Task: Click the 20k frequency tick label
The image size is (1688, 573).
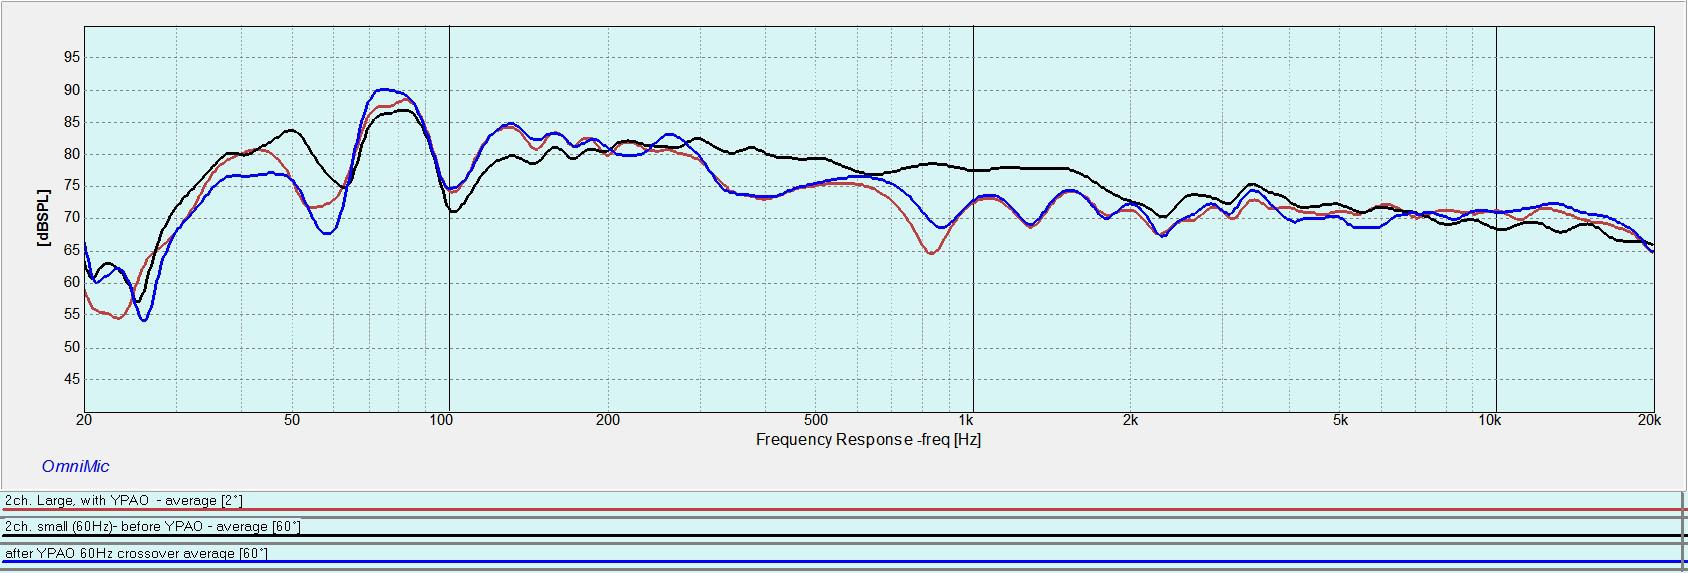Action: click(1649, 420)
